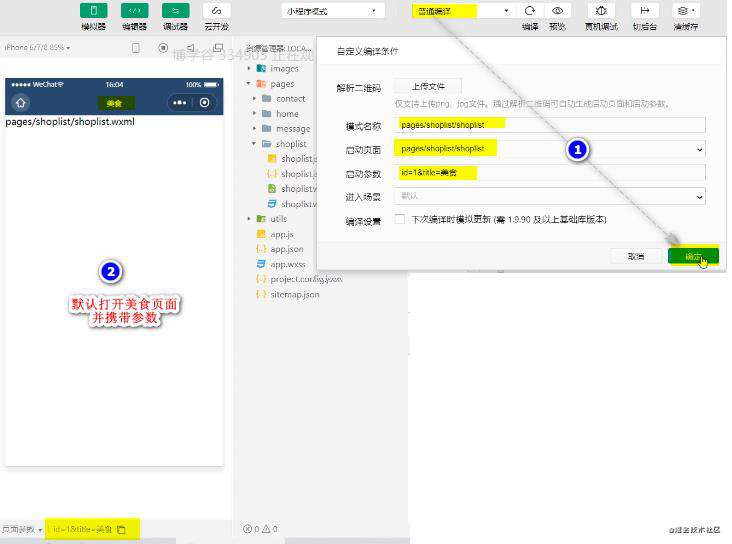Open the 启动页面 dropdown

click(x=549, y=149)
